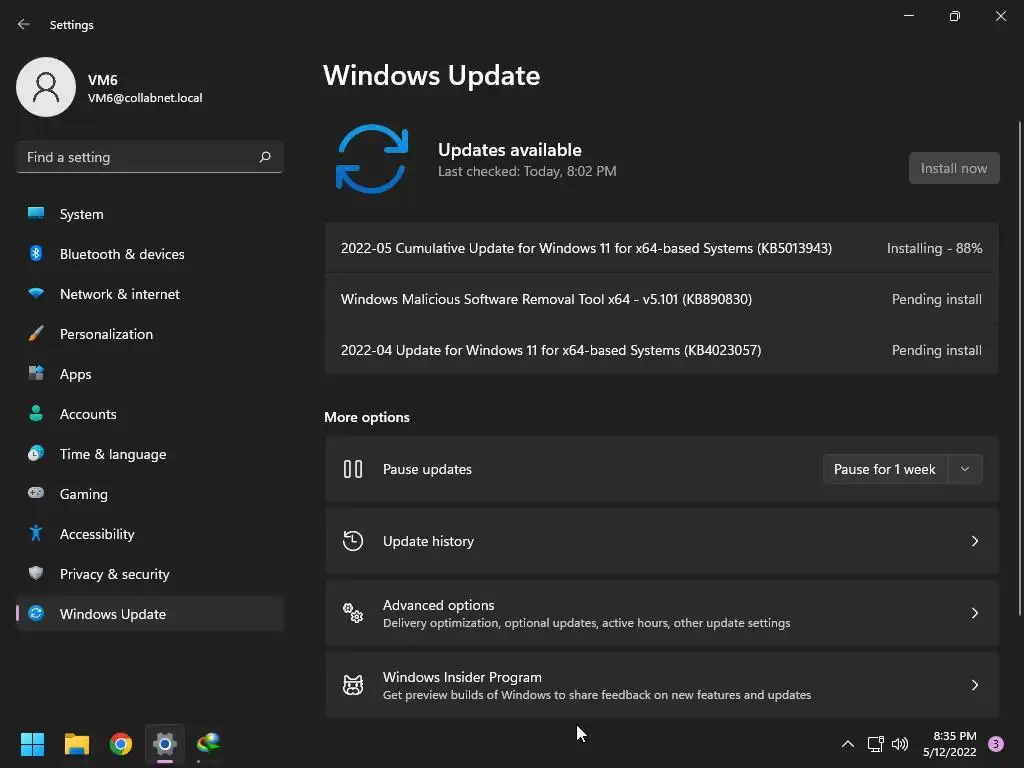This screenshot has width=1024, height=768.
Task: Click the history clock icon beside Update history
Action: tap(353, 541)
